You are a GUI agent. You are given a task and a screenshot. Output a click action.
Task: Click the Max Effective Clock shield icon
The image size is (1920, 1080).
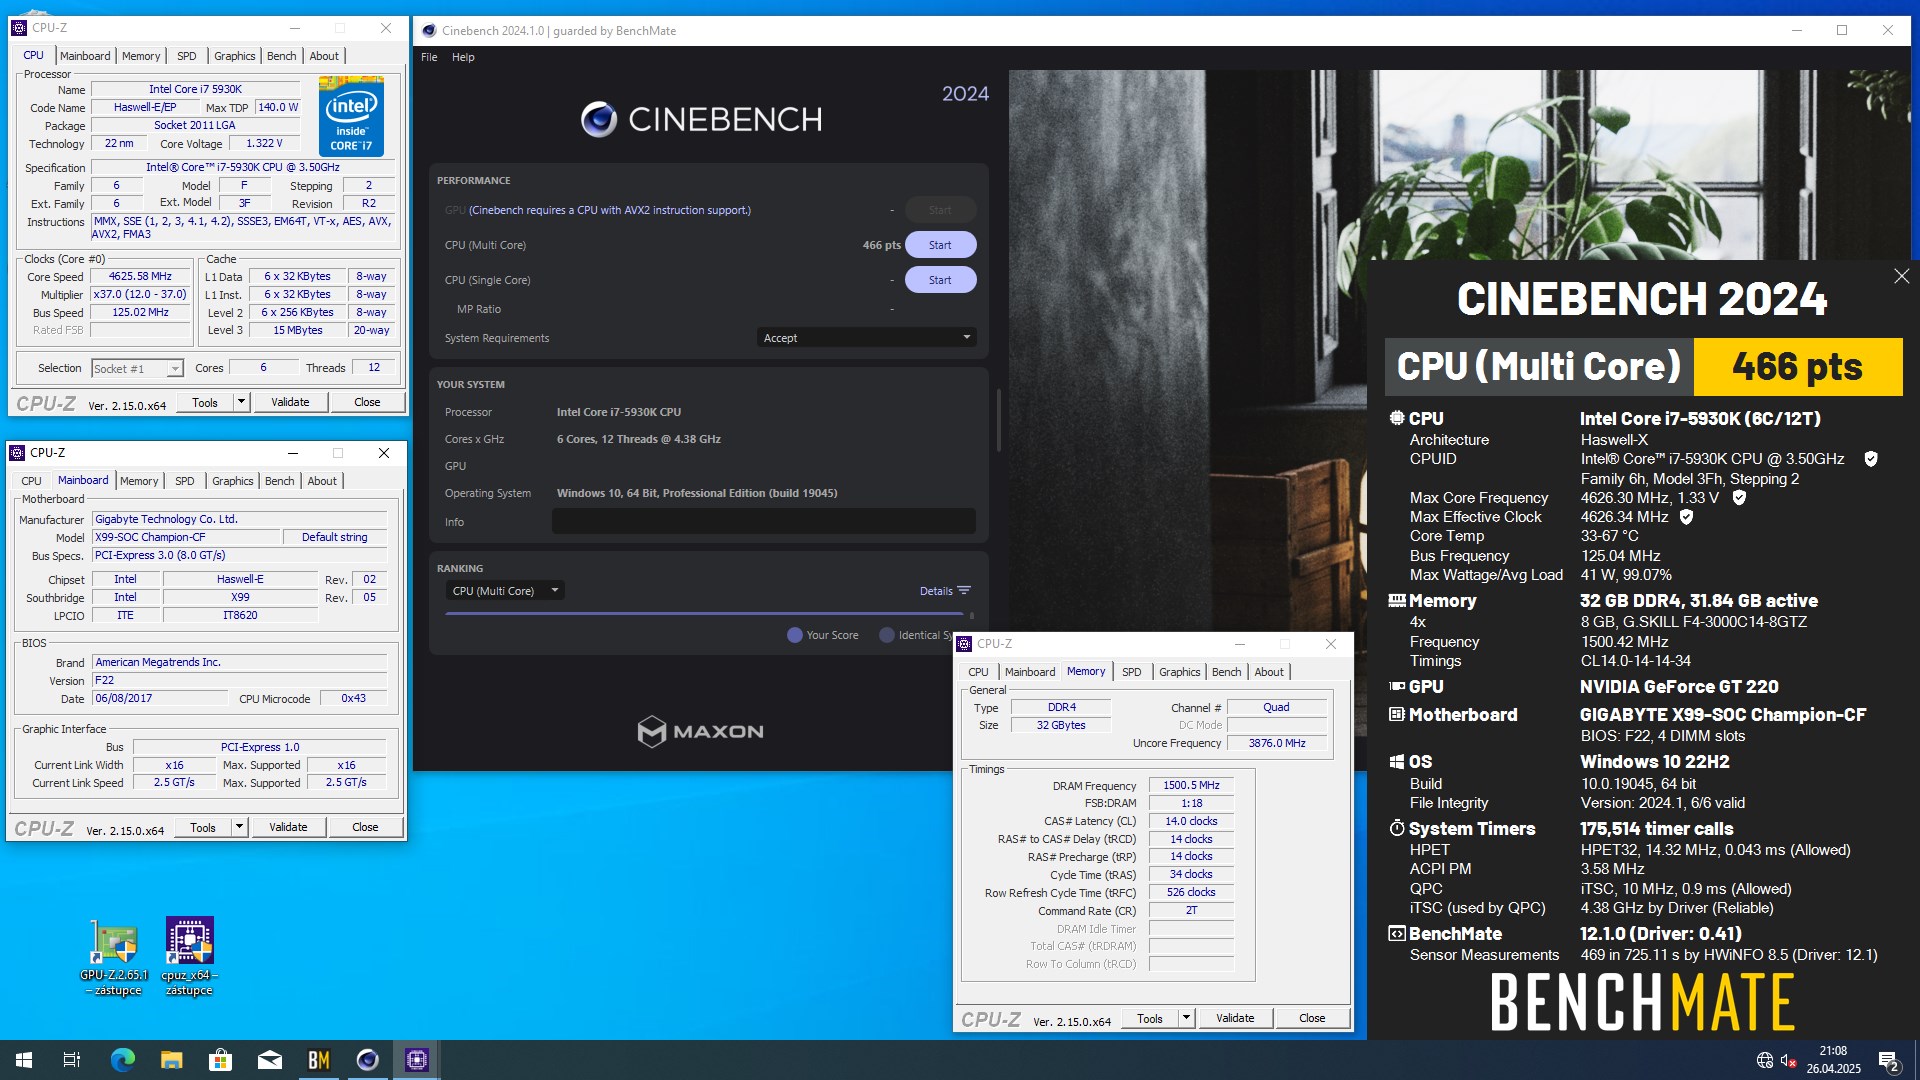click(1686, 517)
